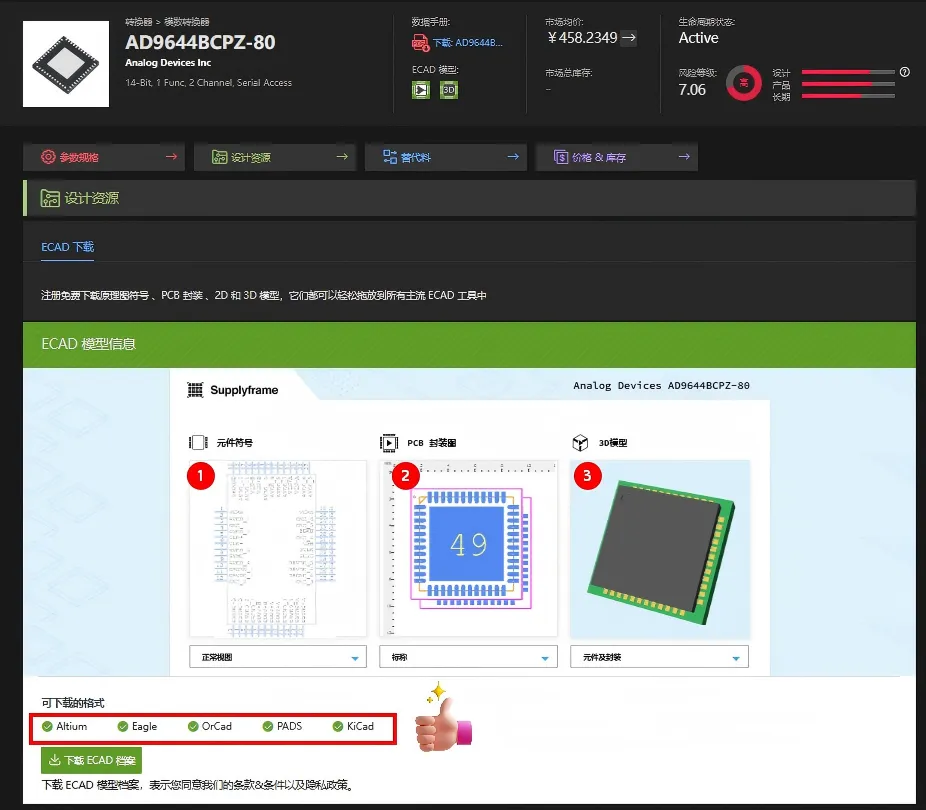Viewport: 926px width, 810px height.
Task: Click the 可下载的格式 label
Action: click(73, 703)
